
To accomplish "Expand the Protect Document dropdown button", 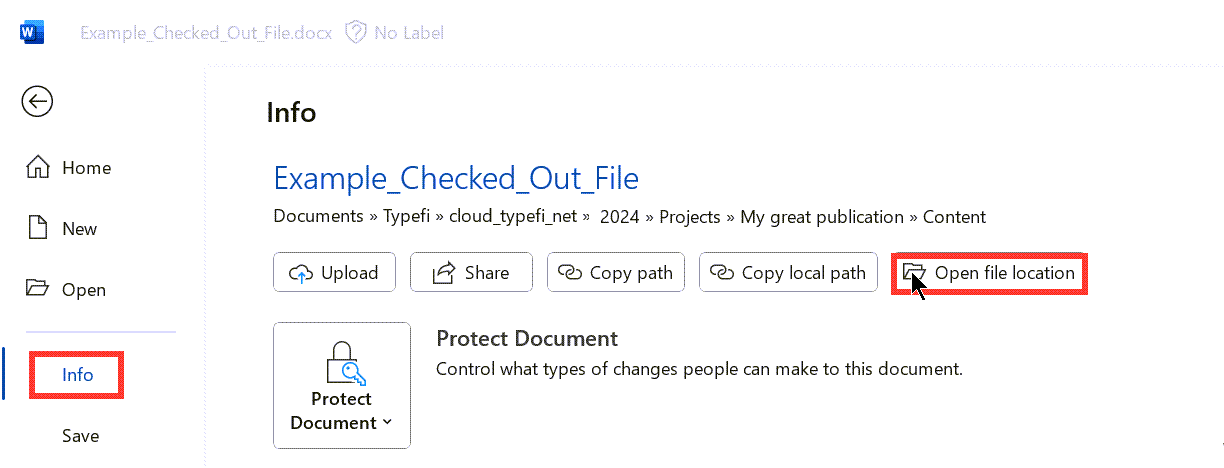I will click(342, 385).
